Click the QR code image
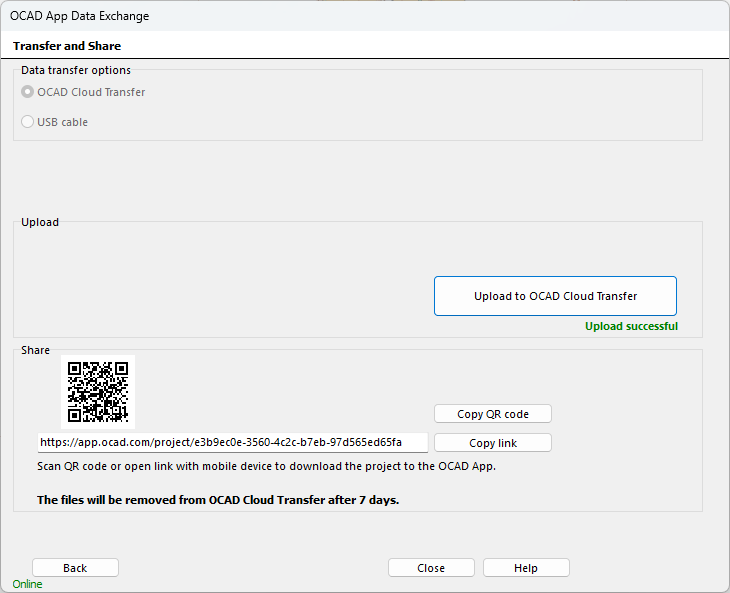This screenshot has width=730, height=593. click(x=98, y=392)
